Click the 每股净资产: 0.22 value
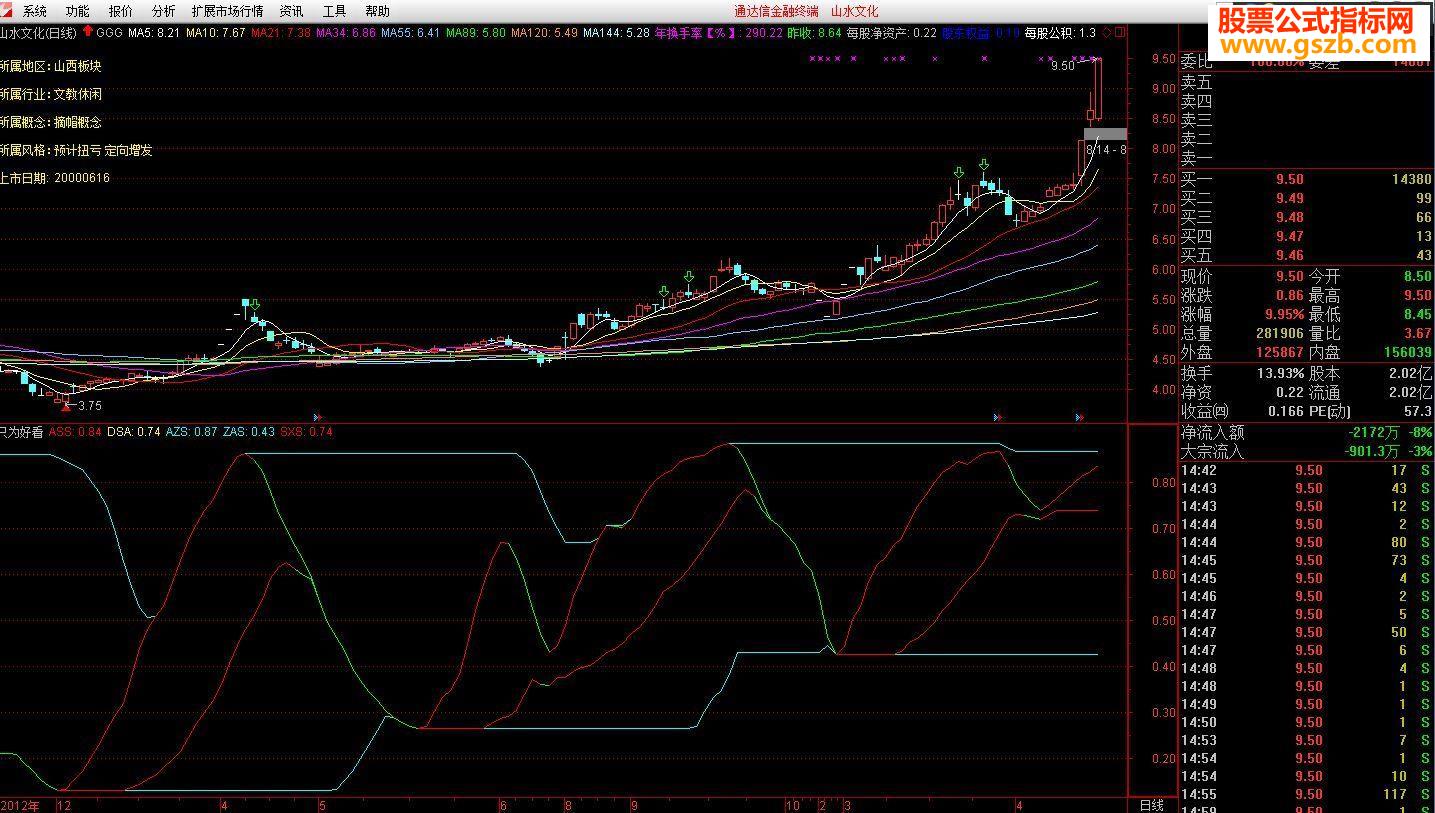 [891, 32]
